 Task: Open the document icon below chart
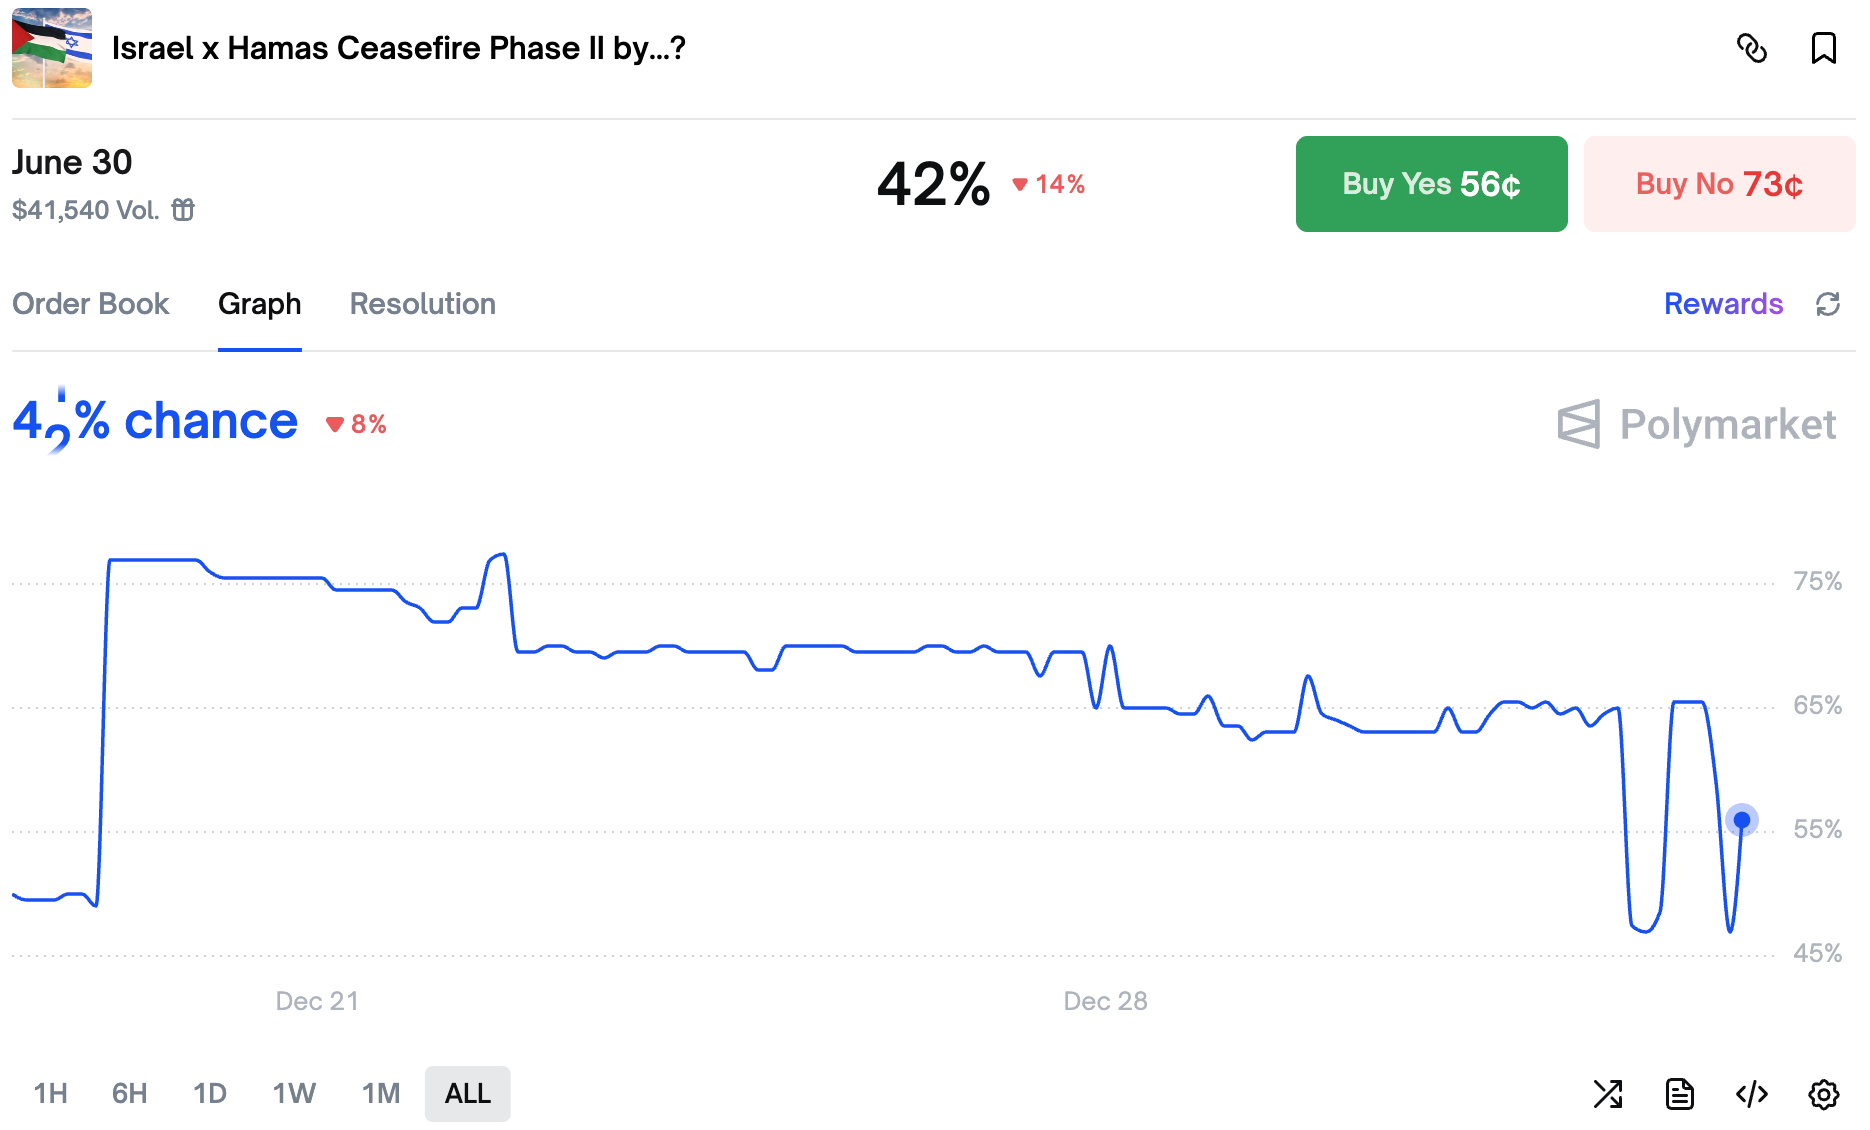1680,1094
